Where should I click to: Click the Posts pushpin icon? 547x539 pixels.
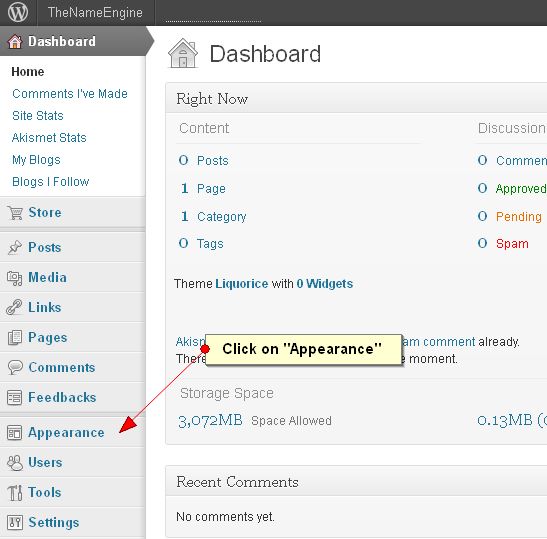15,247
